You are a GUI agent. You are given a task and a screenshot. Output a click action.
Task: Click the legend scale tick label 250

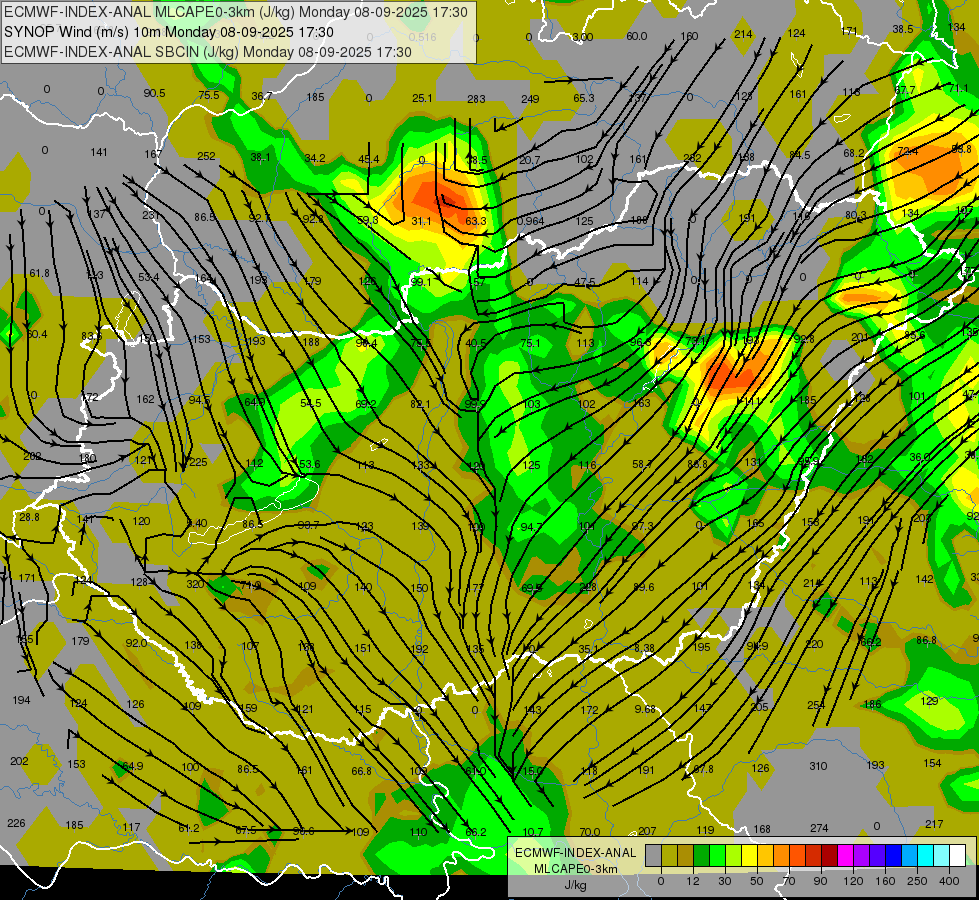pyautogui.click(x=918, y=881)
